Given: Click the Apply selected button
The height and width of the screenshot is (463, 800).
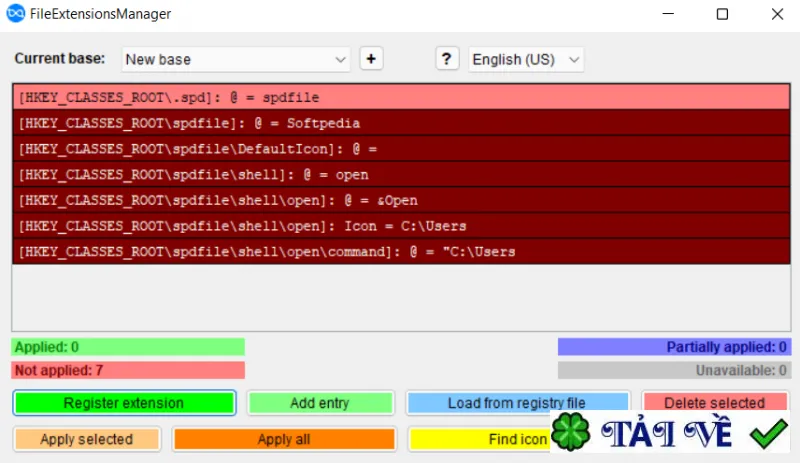Looking at the screenshot, I should [87, 439].
